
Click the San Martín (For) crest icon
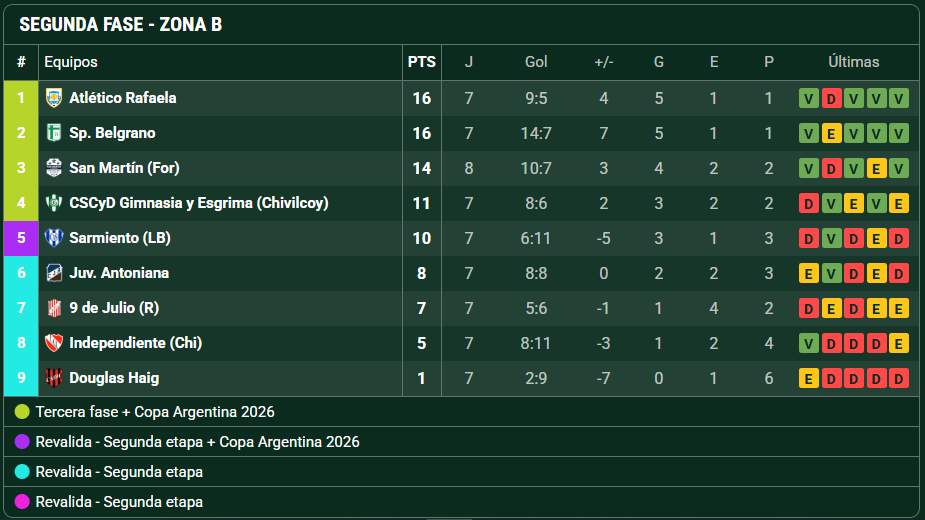coord(54,168)
